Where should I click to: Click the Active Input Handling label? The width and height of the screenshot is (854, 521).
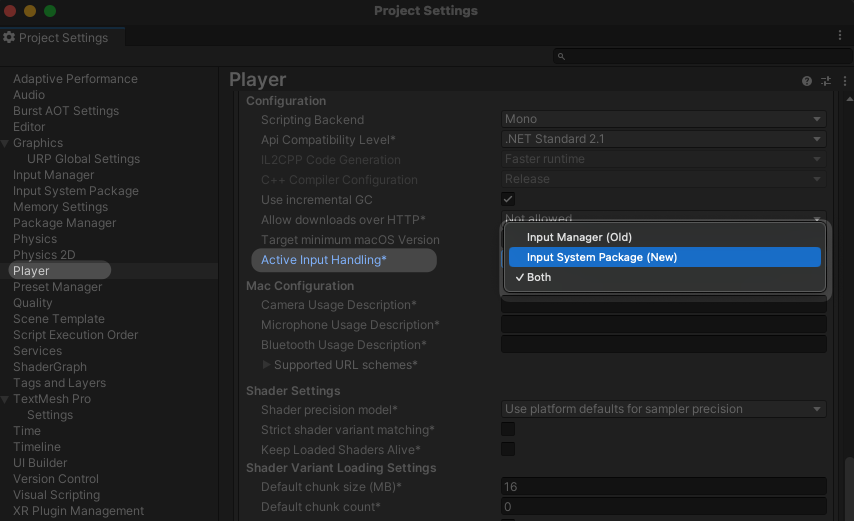(x=324, y=260)
